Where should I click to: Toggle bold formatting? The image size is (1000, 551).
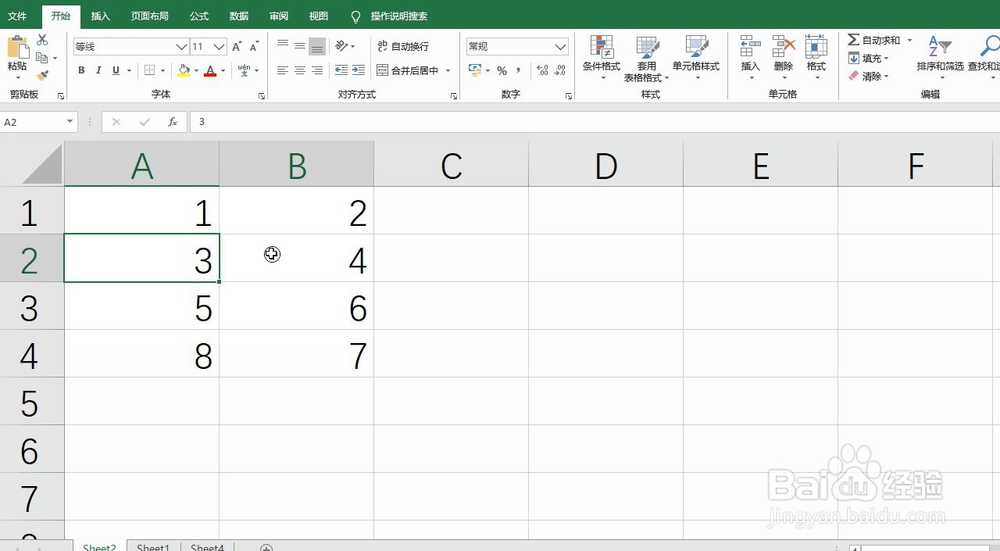(x=82, y=71)
